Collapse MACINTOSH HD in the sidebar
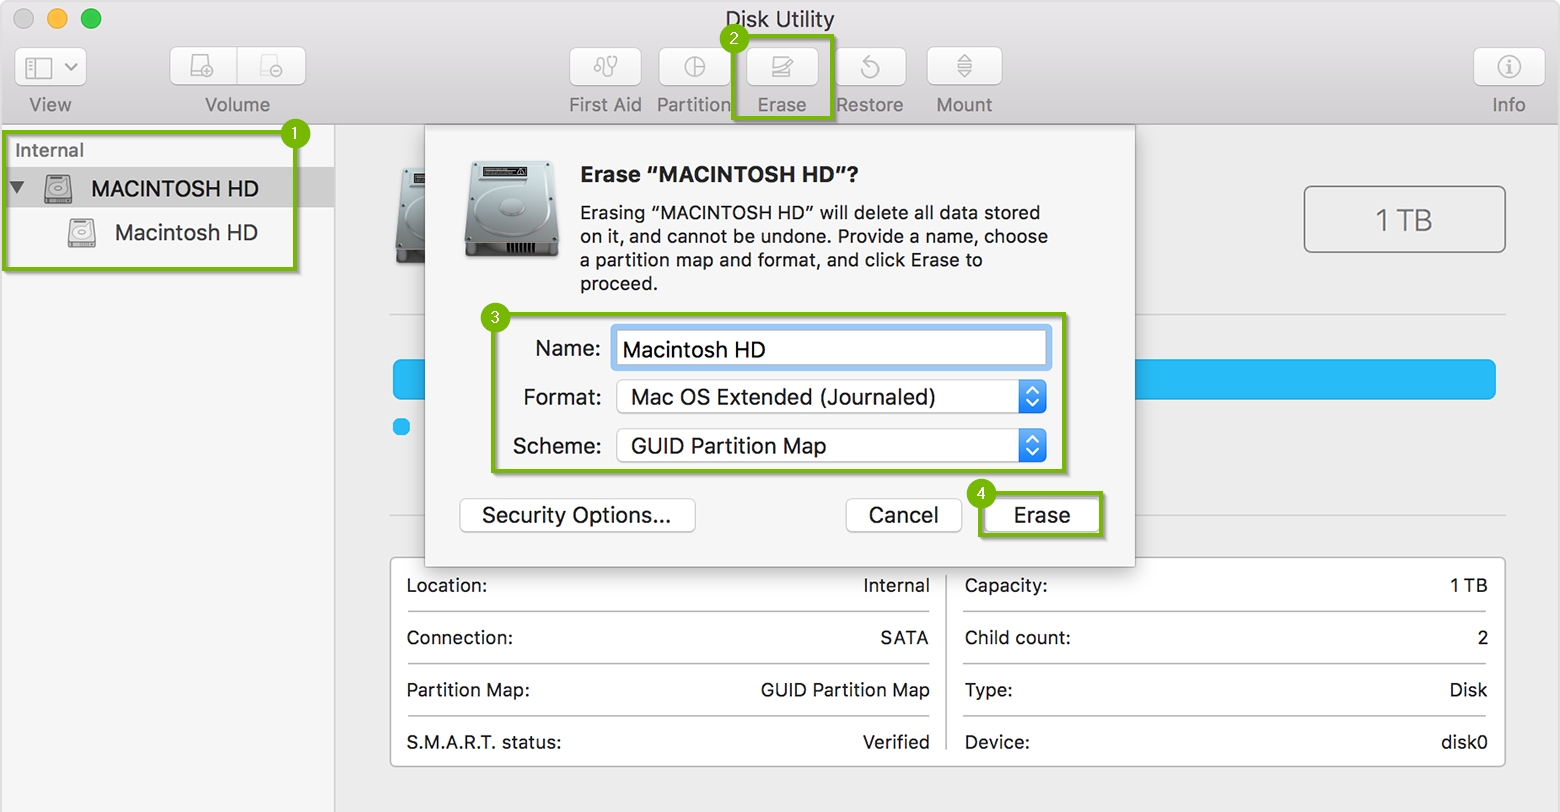This screenshot has height=812, width=1560. (17, 188)
